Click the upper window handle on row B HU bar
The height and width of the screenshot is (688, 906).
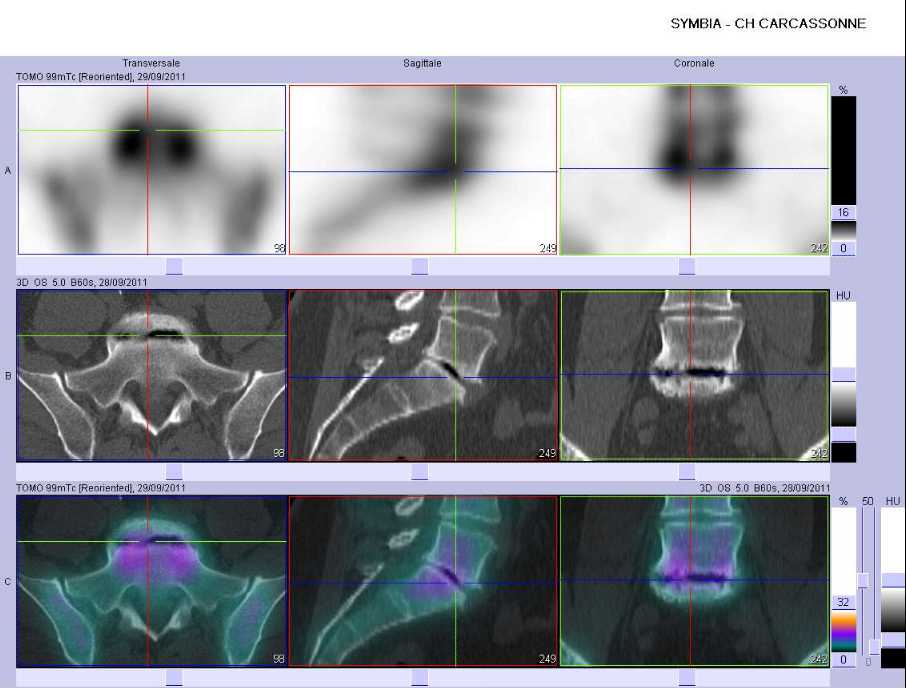click(x=843, y=374)
